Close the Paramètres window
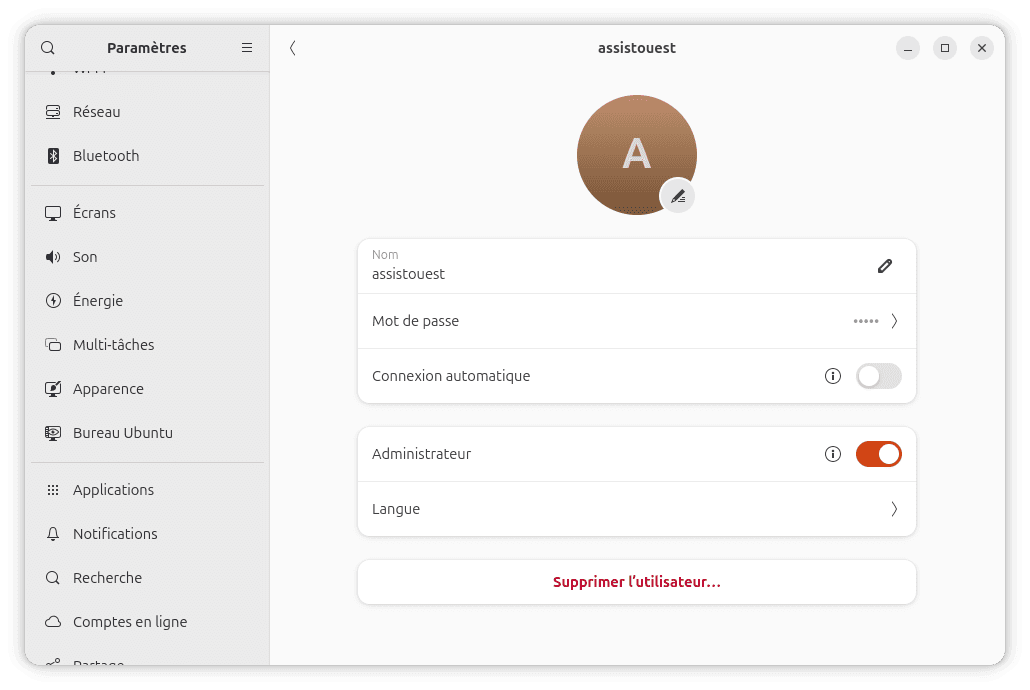This screenshot has height=690, width=1030. coord(982,48)
